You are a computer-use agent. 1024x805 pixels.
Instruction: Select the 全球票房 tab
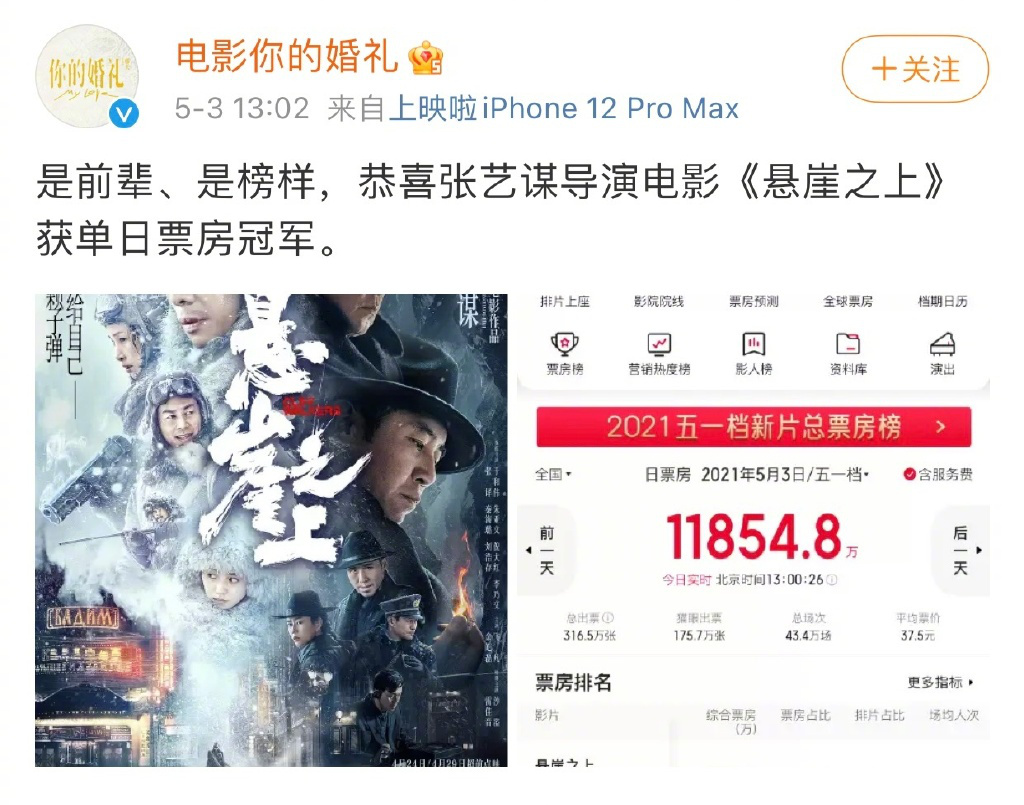click(x=848, y=302)
